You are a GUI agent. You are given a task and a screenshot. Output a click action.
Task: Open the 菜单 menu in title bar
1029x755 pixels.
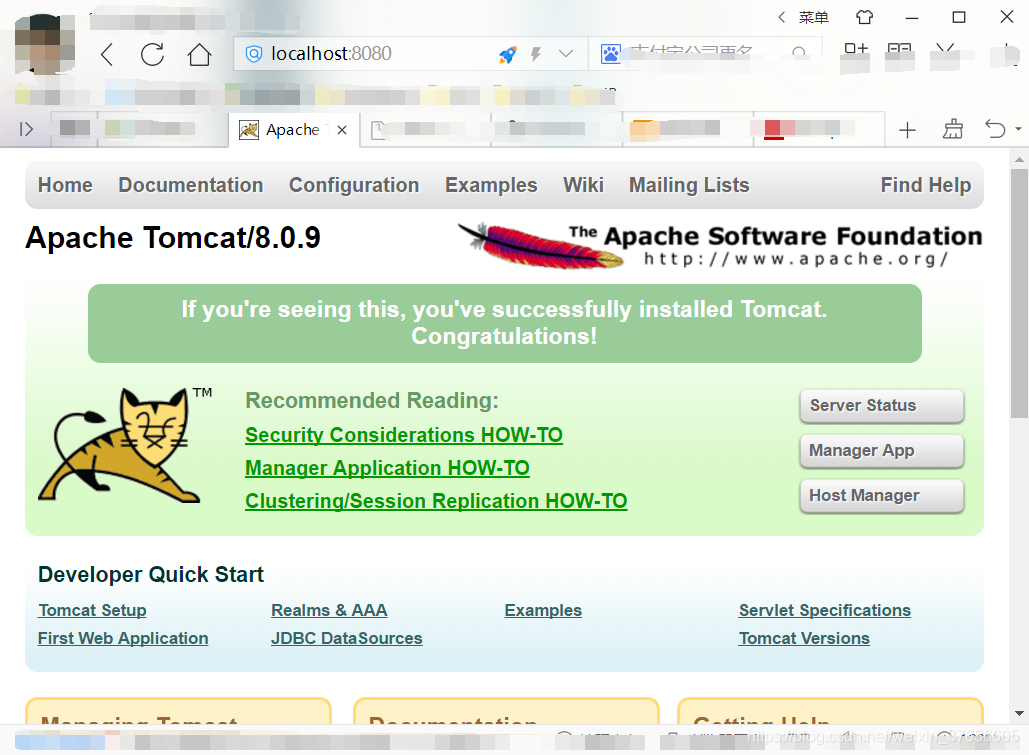click(813, 17)
